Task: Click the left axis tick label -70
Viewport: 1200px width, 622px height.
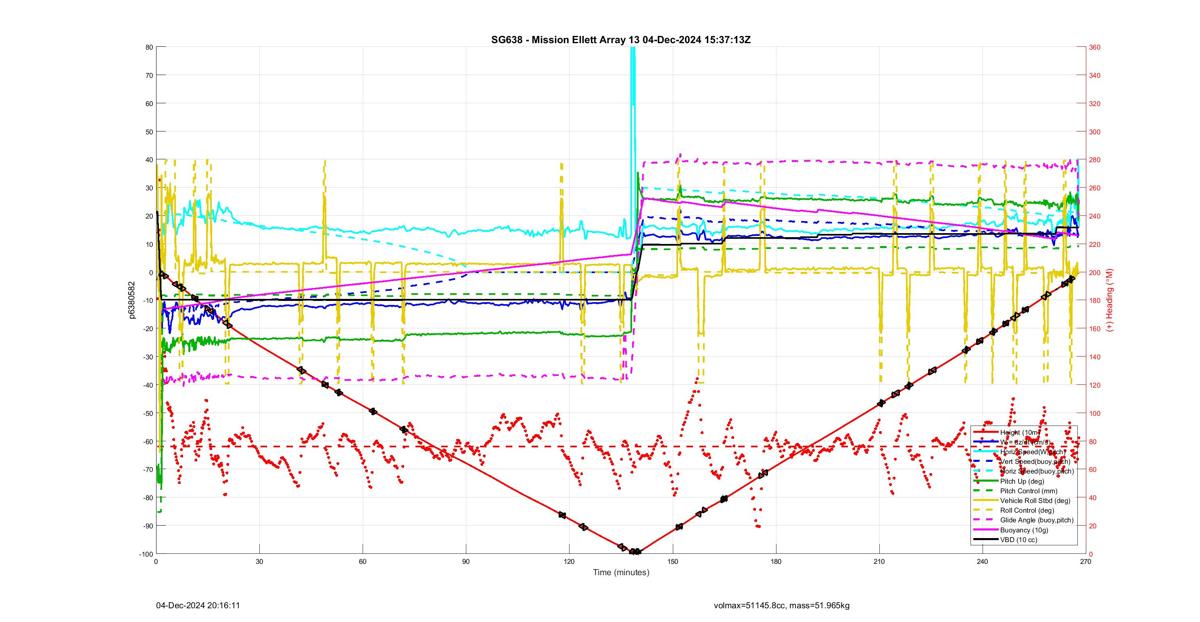Action: click(x=147, y=469)
